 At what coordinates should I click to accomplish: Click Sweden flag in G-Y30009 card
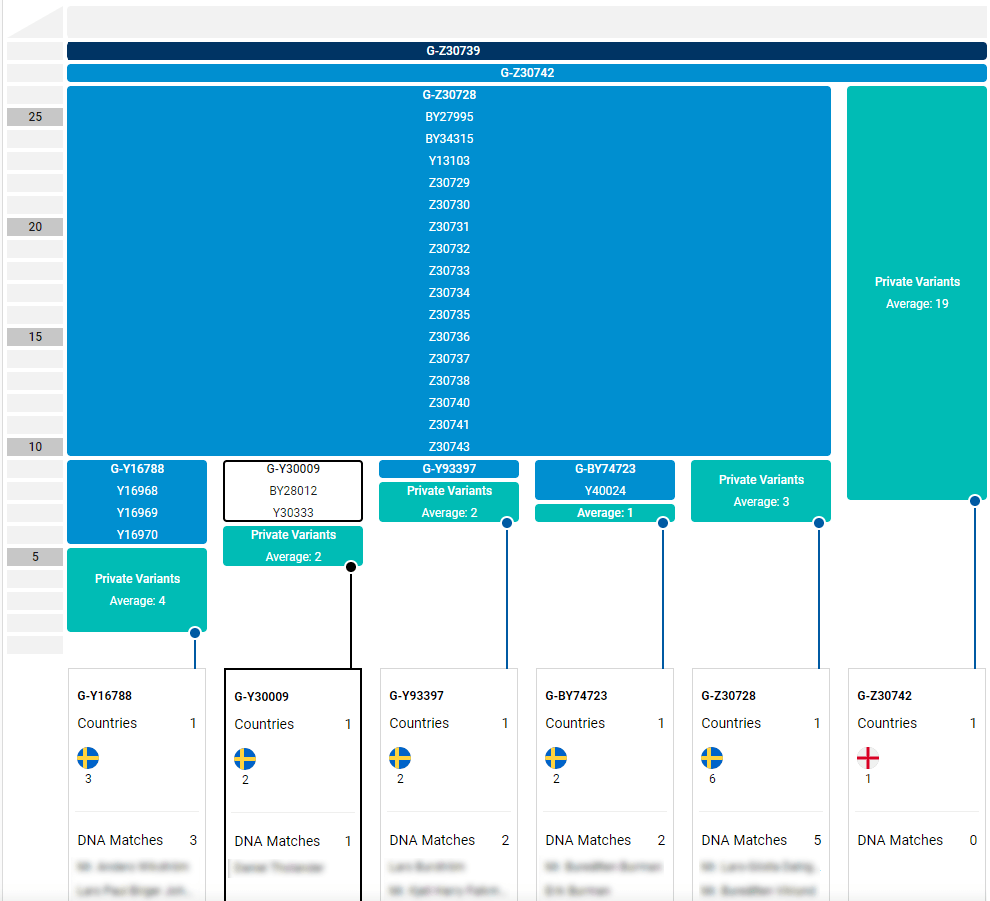coord(245,758)
